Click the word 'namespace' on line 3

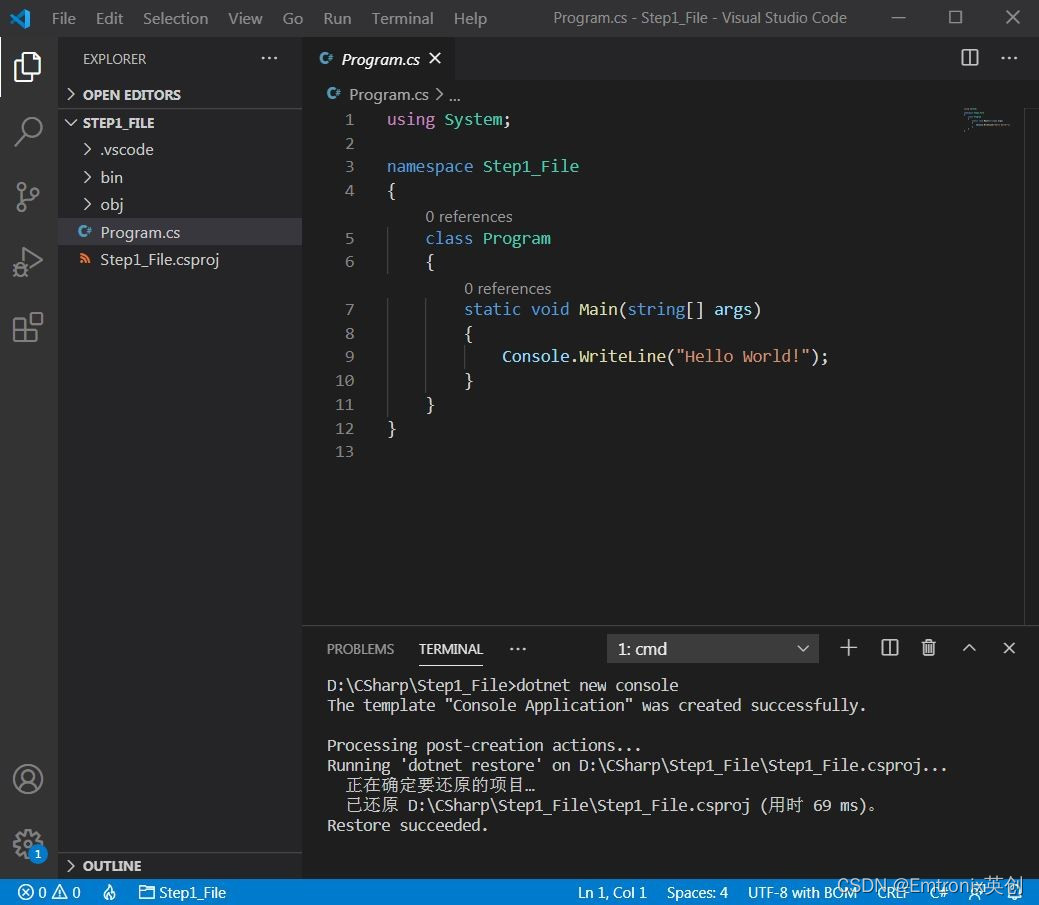point(430,166)
